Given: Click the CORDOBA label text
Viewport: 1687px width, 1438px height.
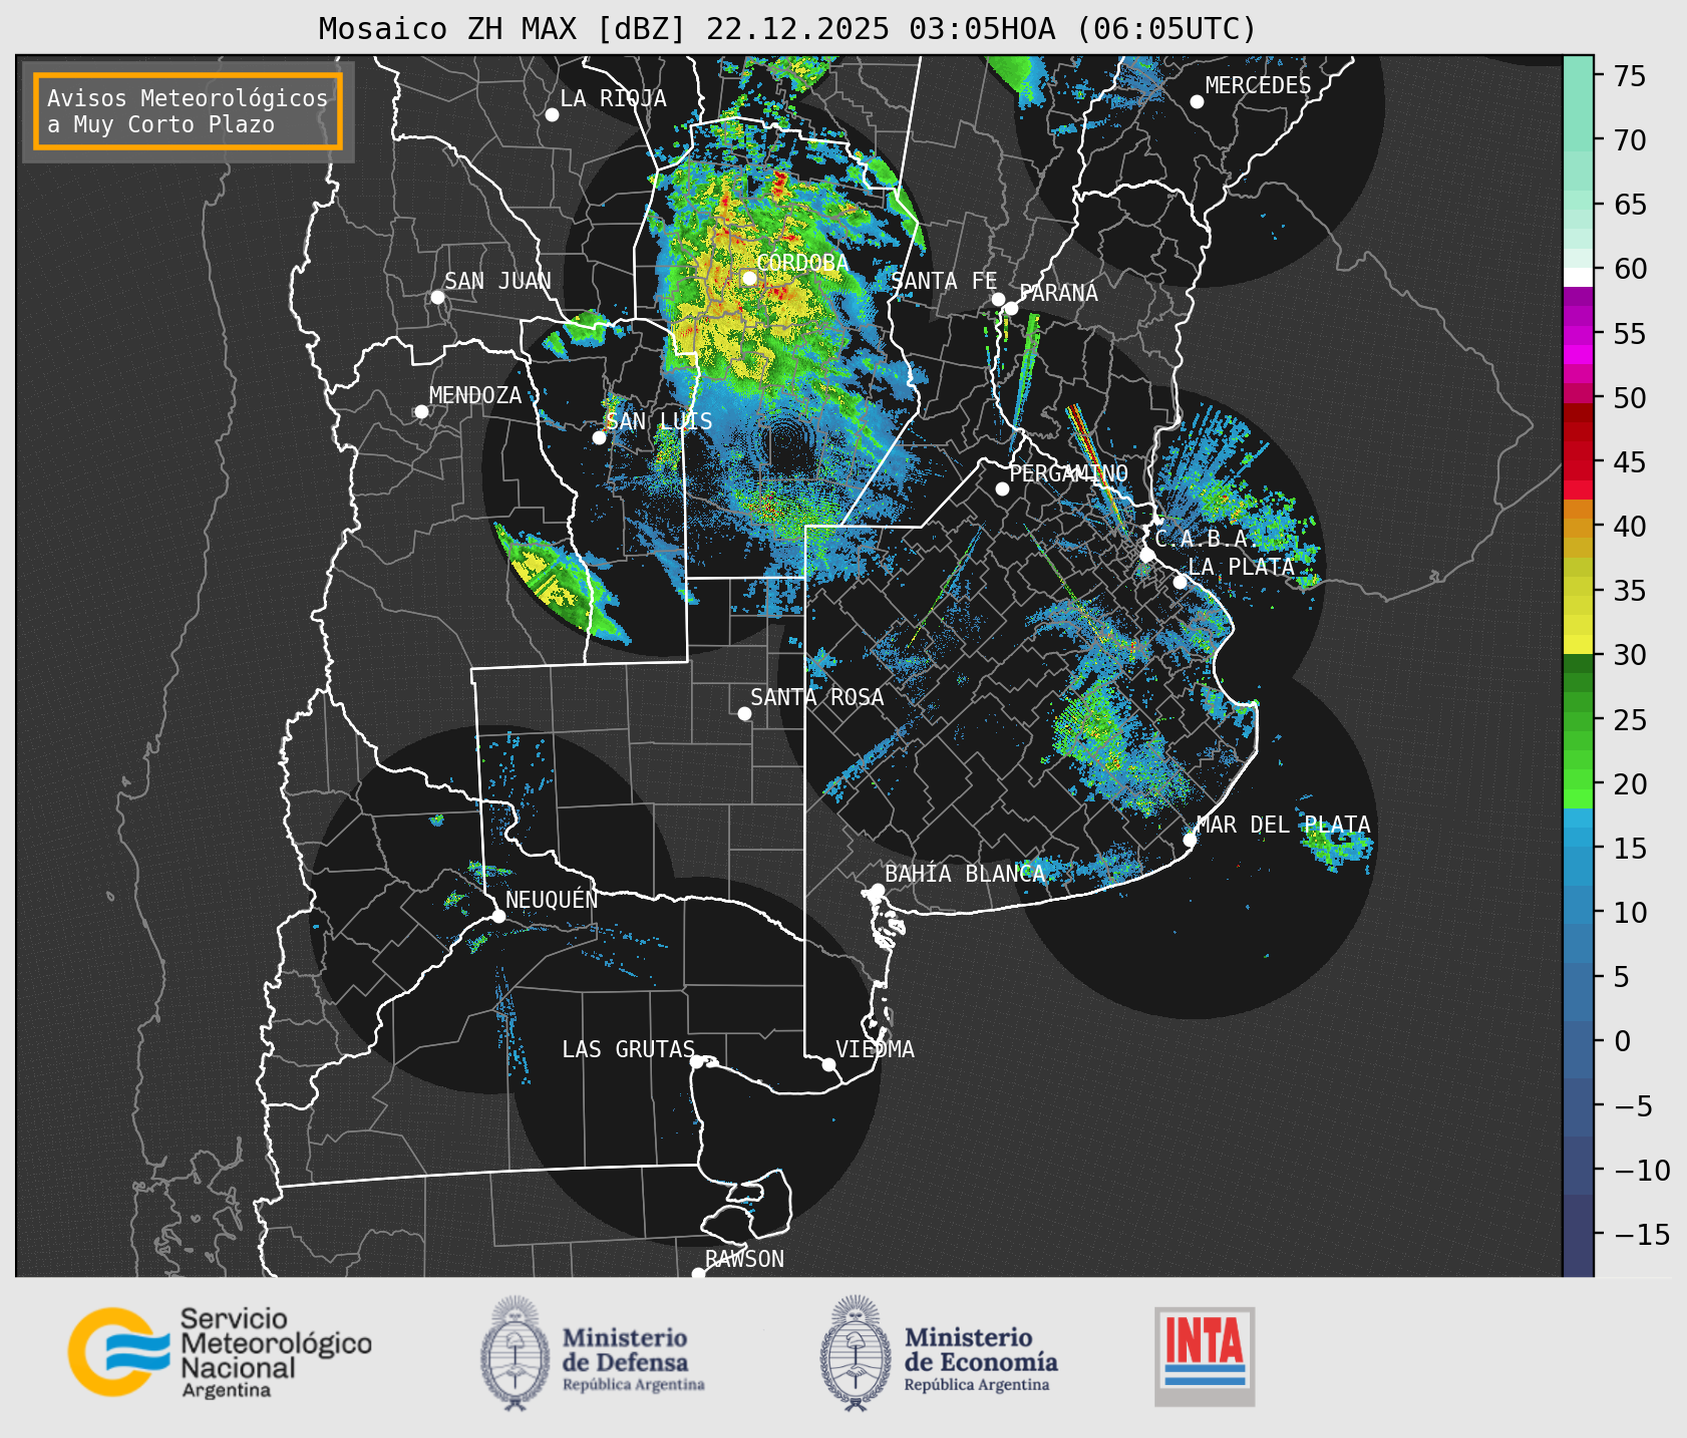Looking at the screenshot, I should (x=802, y=263).
